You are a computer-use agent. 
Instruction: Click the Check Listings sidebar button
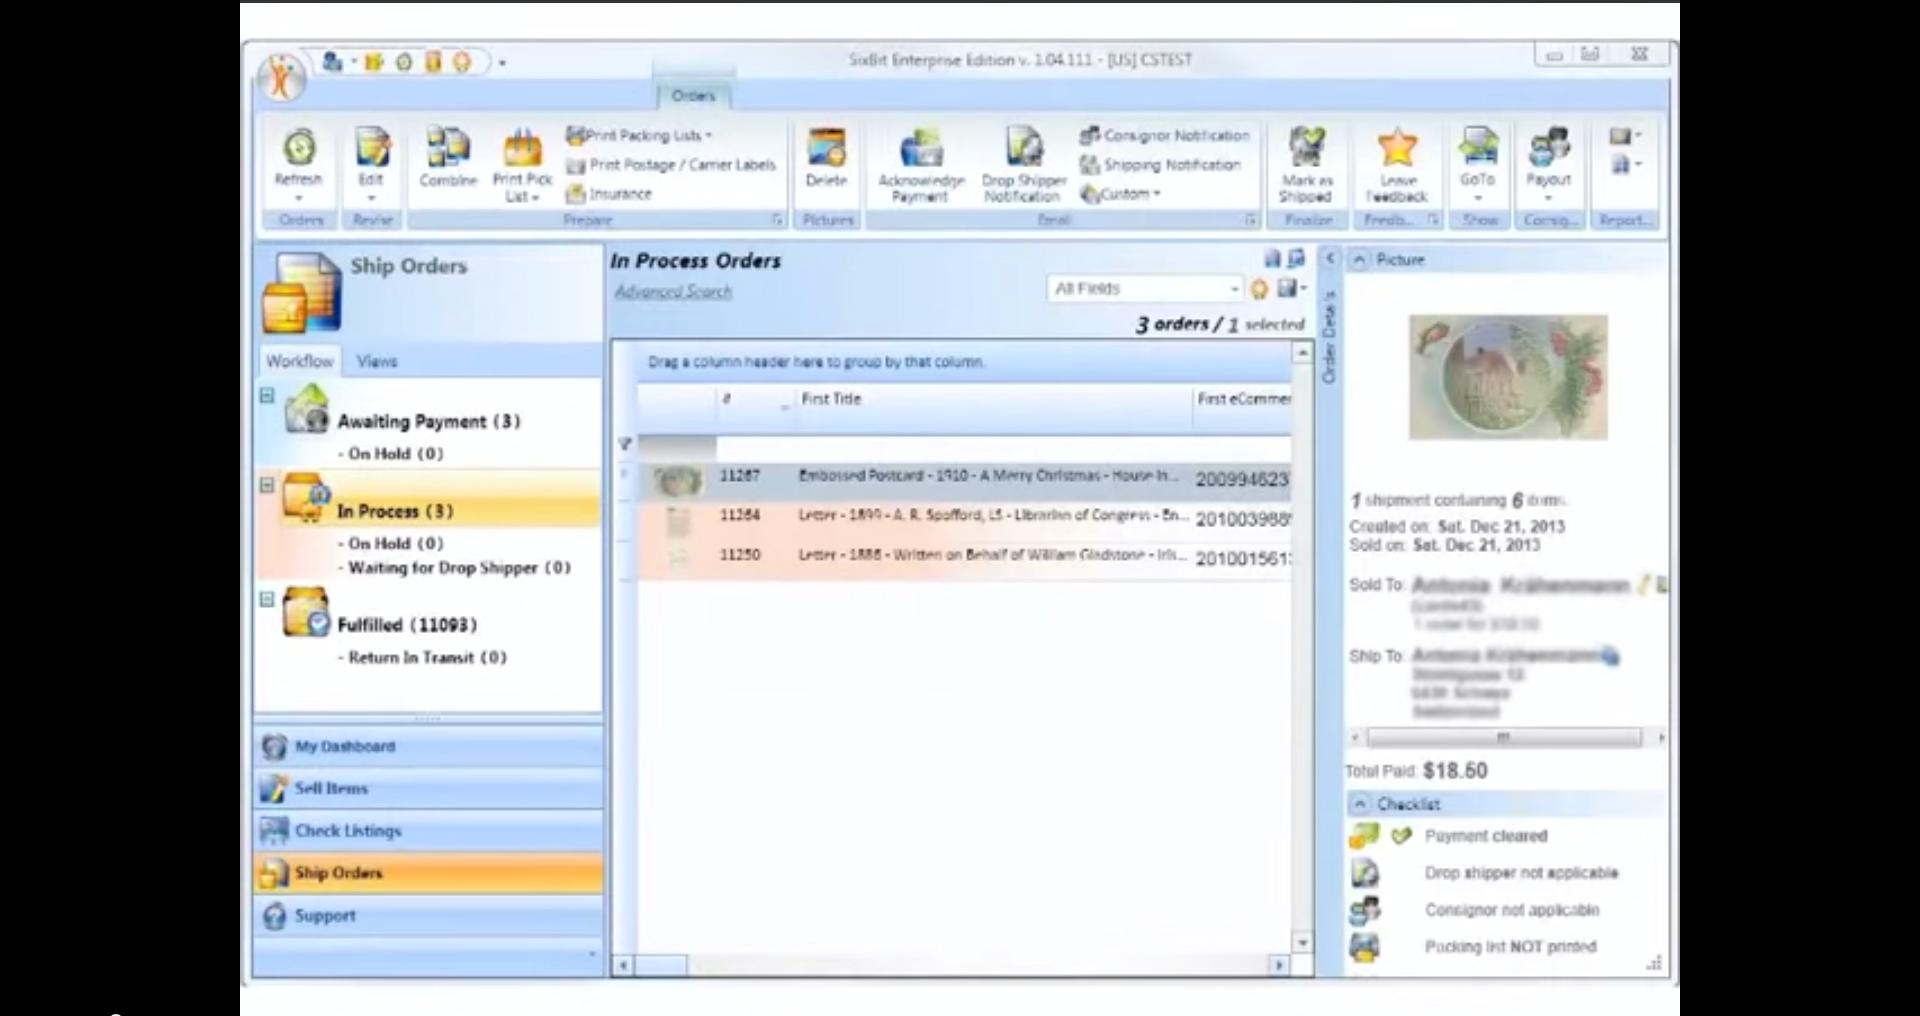[x=348, y=830]
